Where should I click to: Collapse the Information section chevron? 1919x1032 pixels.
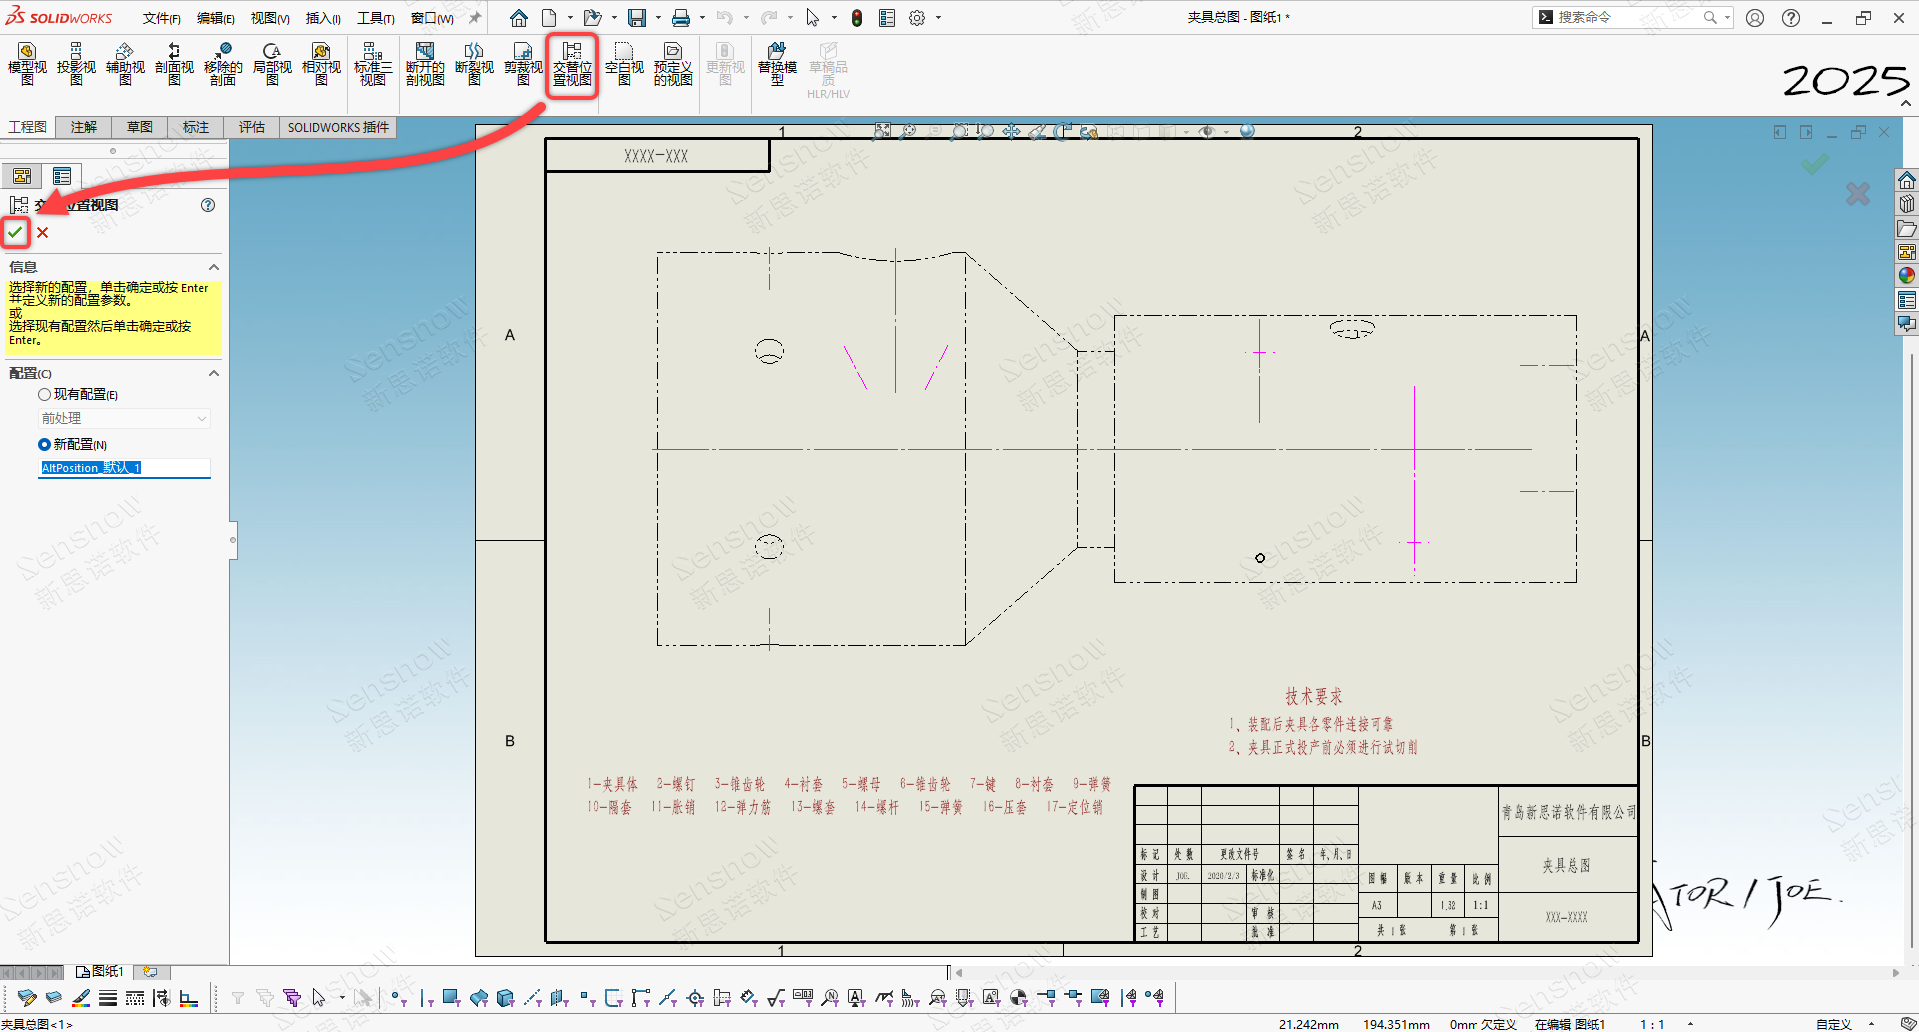coord(213,267)
